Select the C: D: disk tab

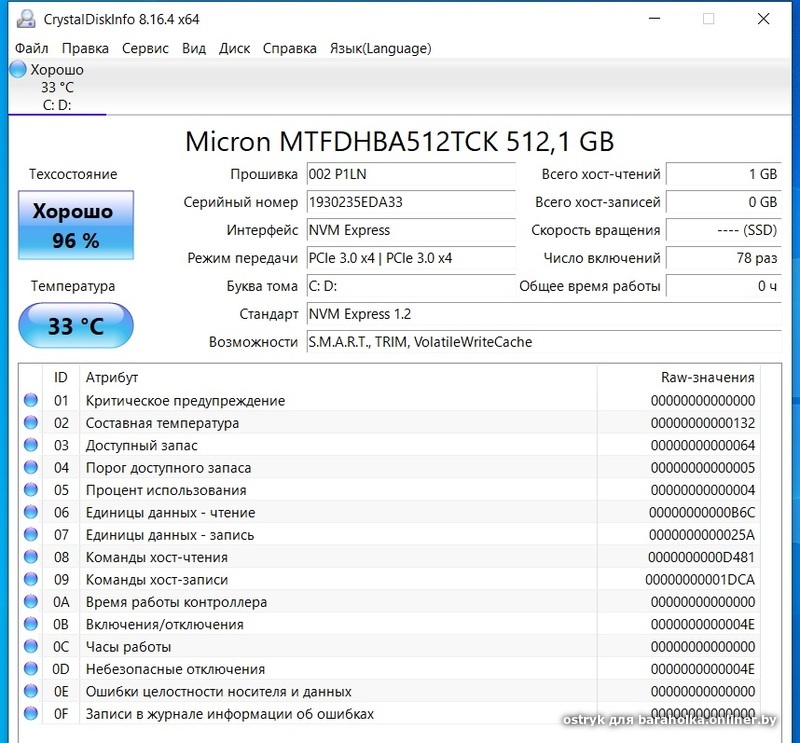[57, 87]
